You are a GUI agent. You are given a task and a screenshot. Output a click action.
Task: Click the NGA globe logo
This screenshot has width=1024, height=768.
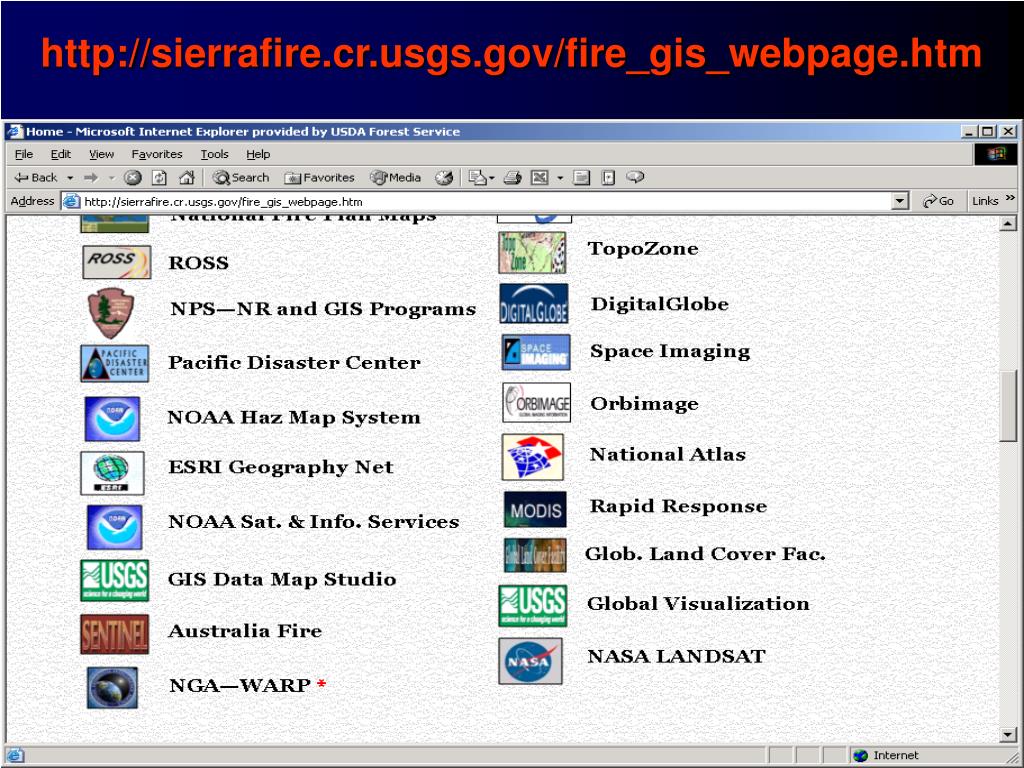pos(112,688)
